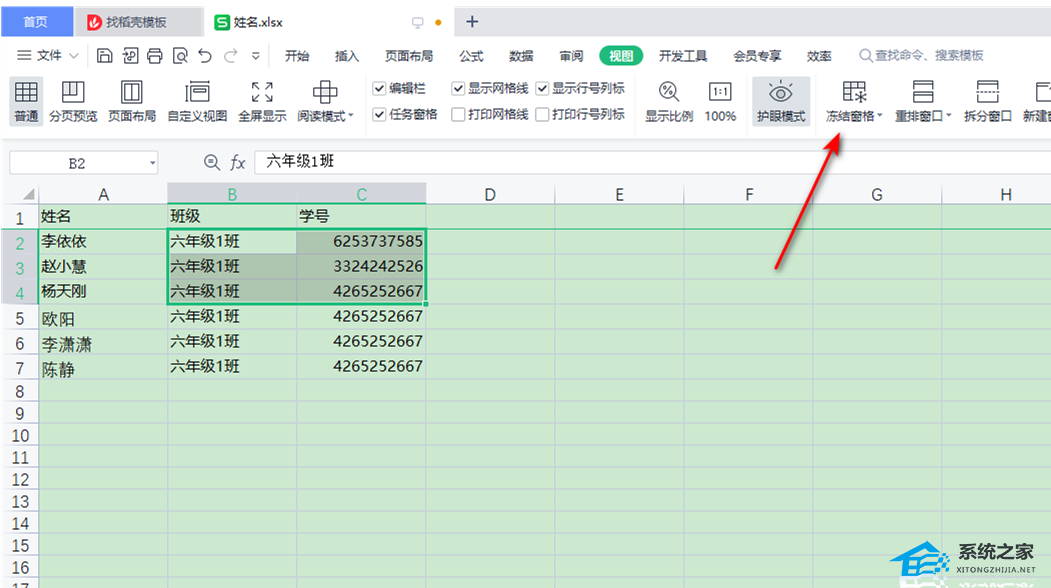Click the new tab plus button
This screenshot has width=1051, height=588.
click(473, 22)
